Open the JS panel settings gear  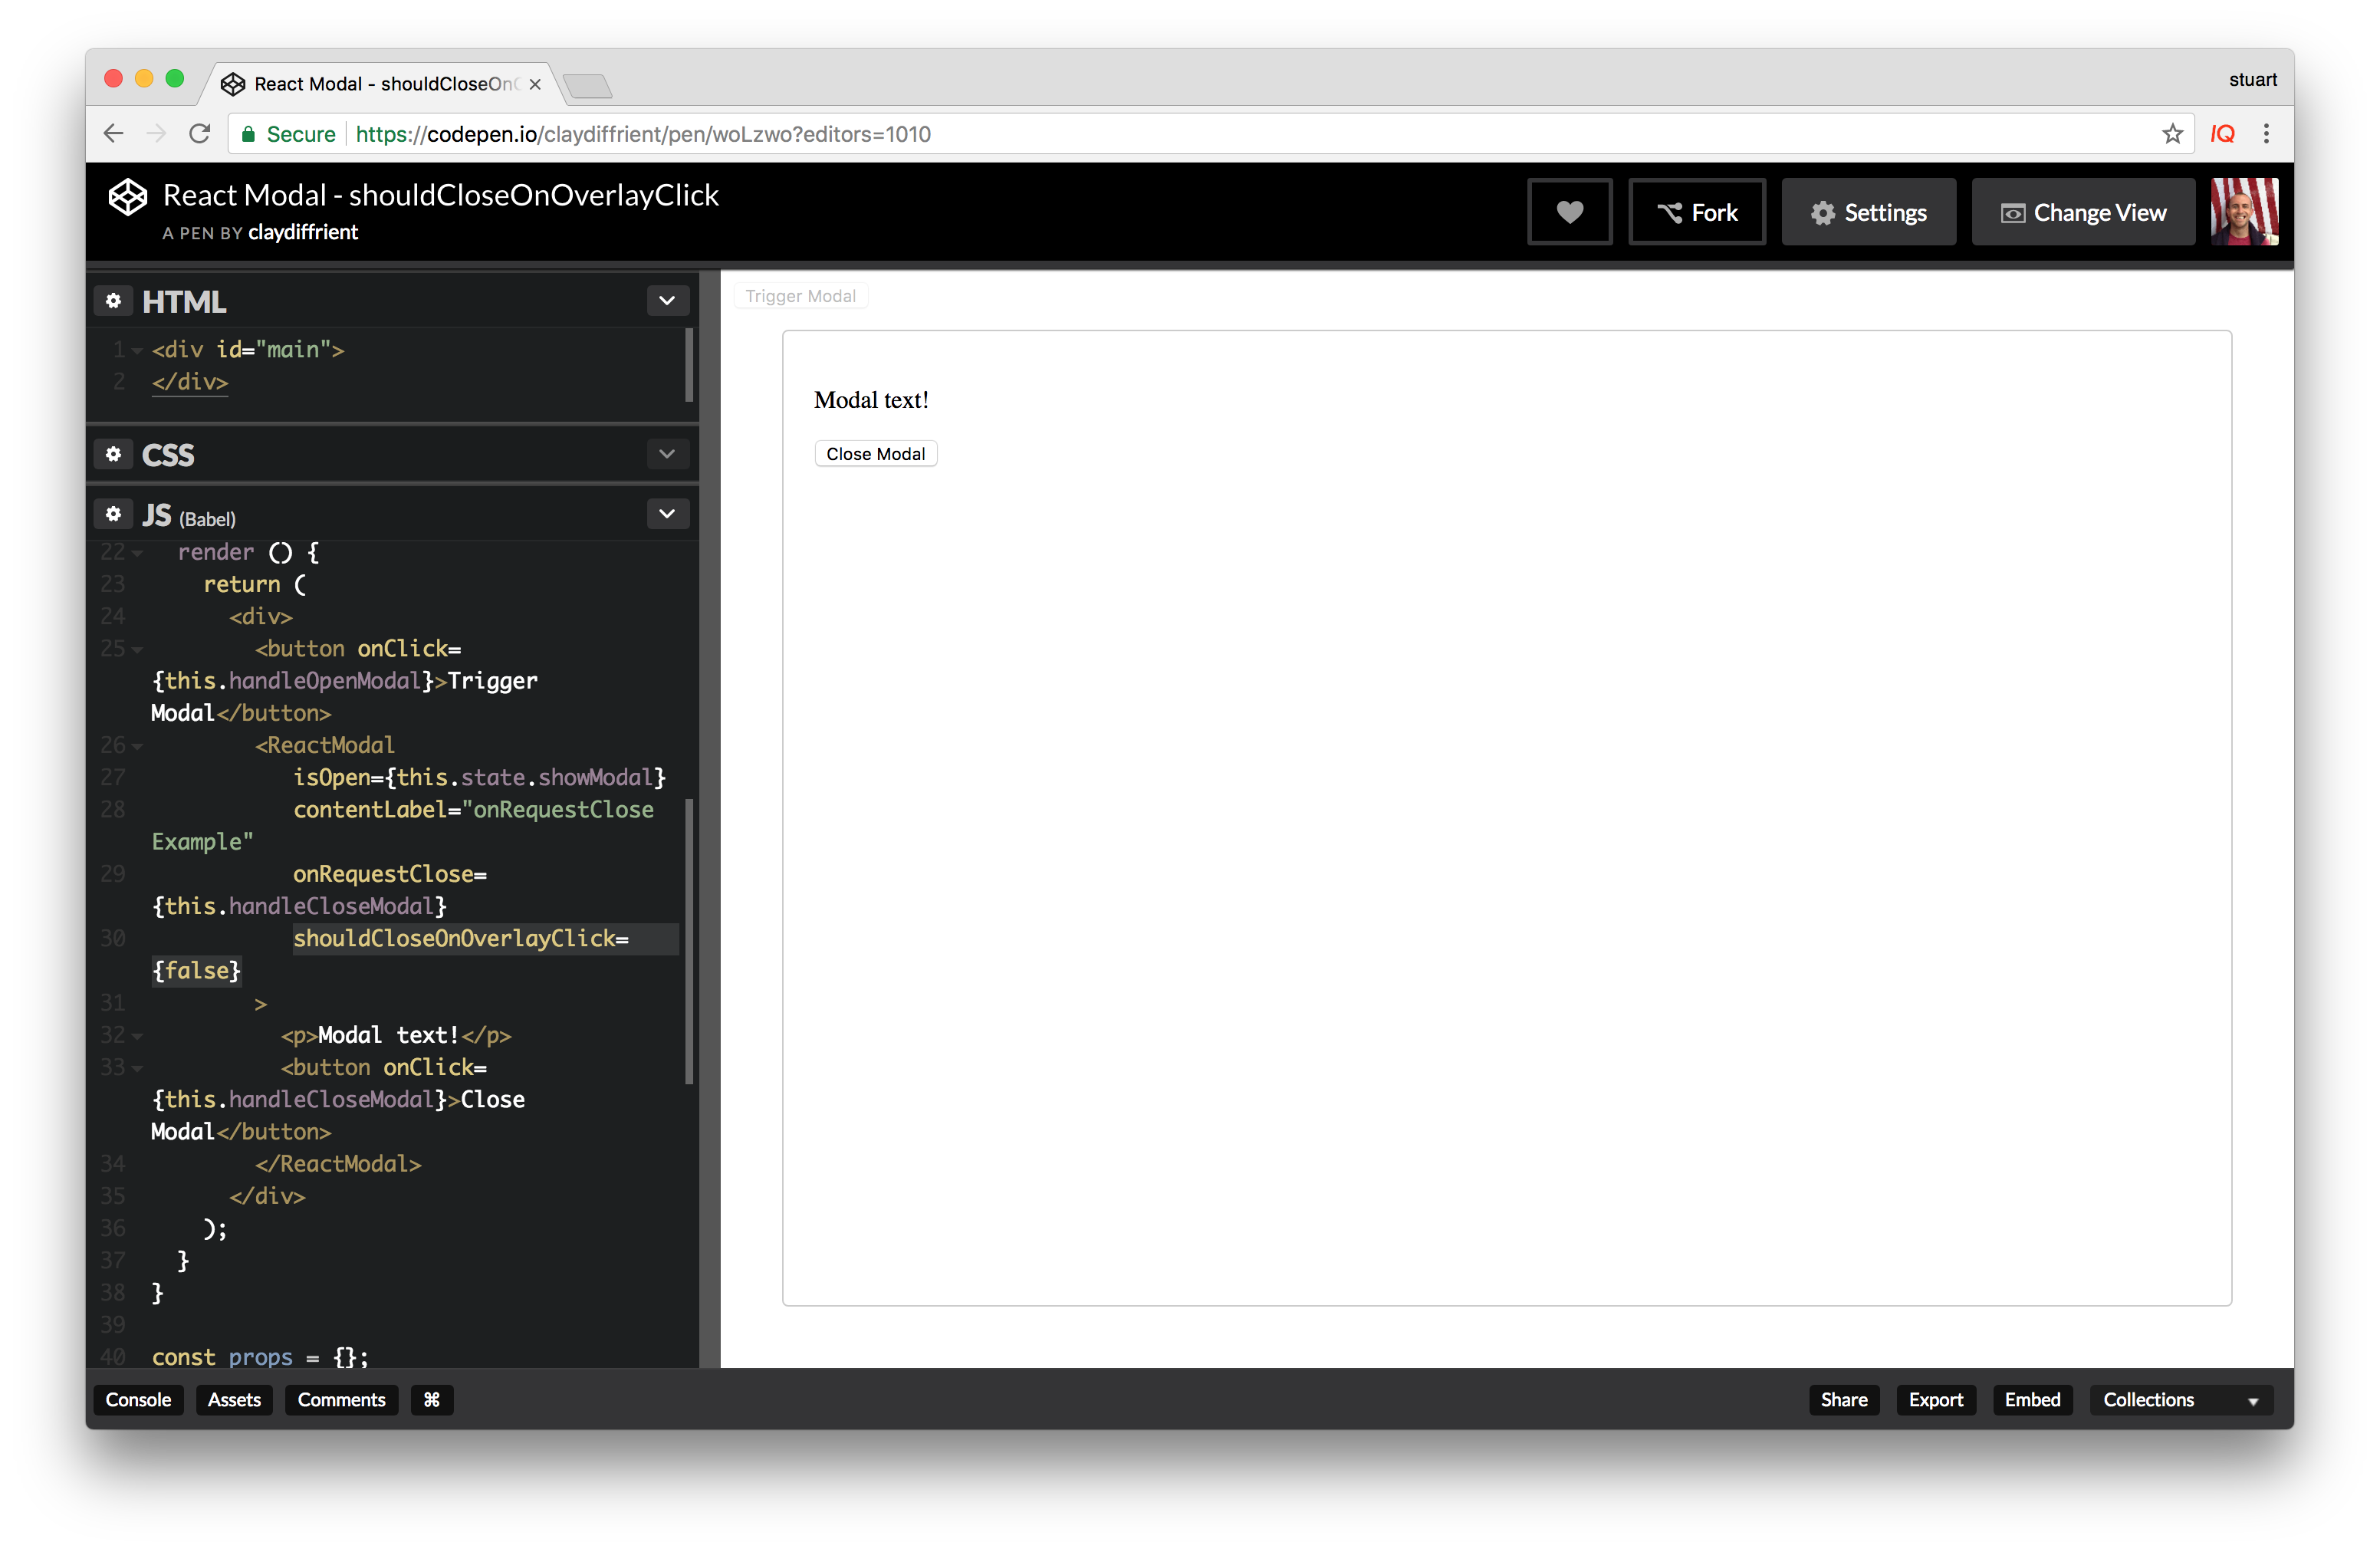[113, 513]
